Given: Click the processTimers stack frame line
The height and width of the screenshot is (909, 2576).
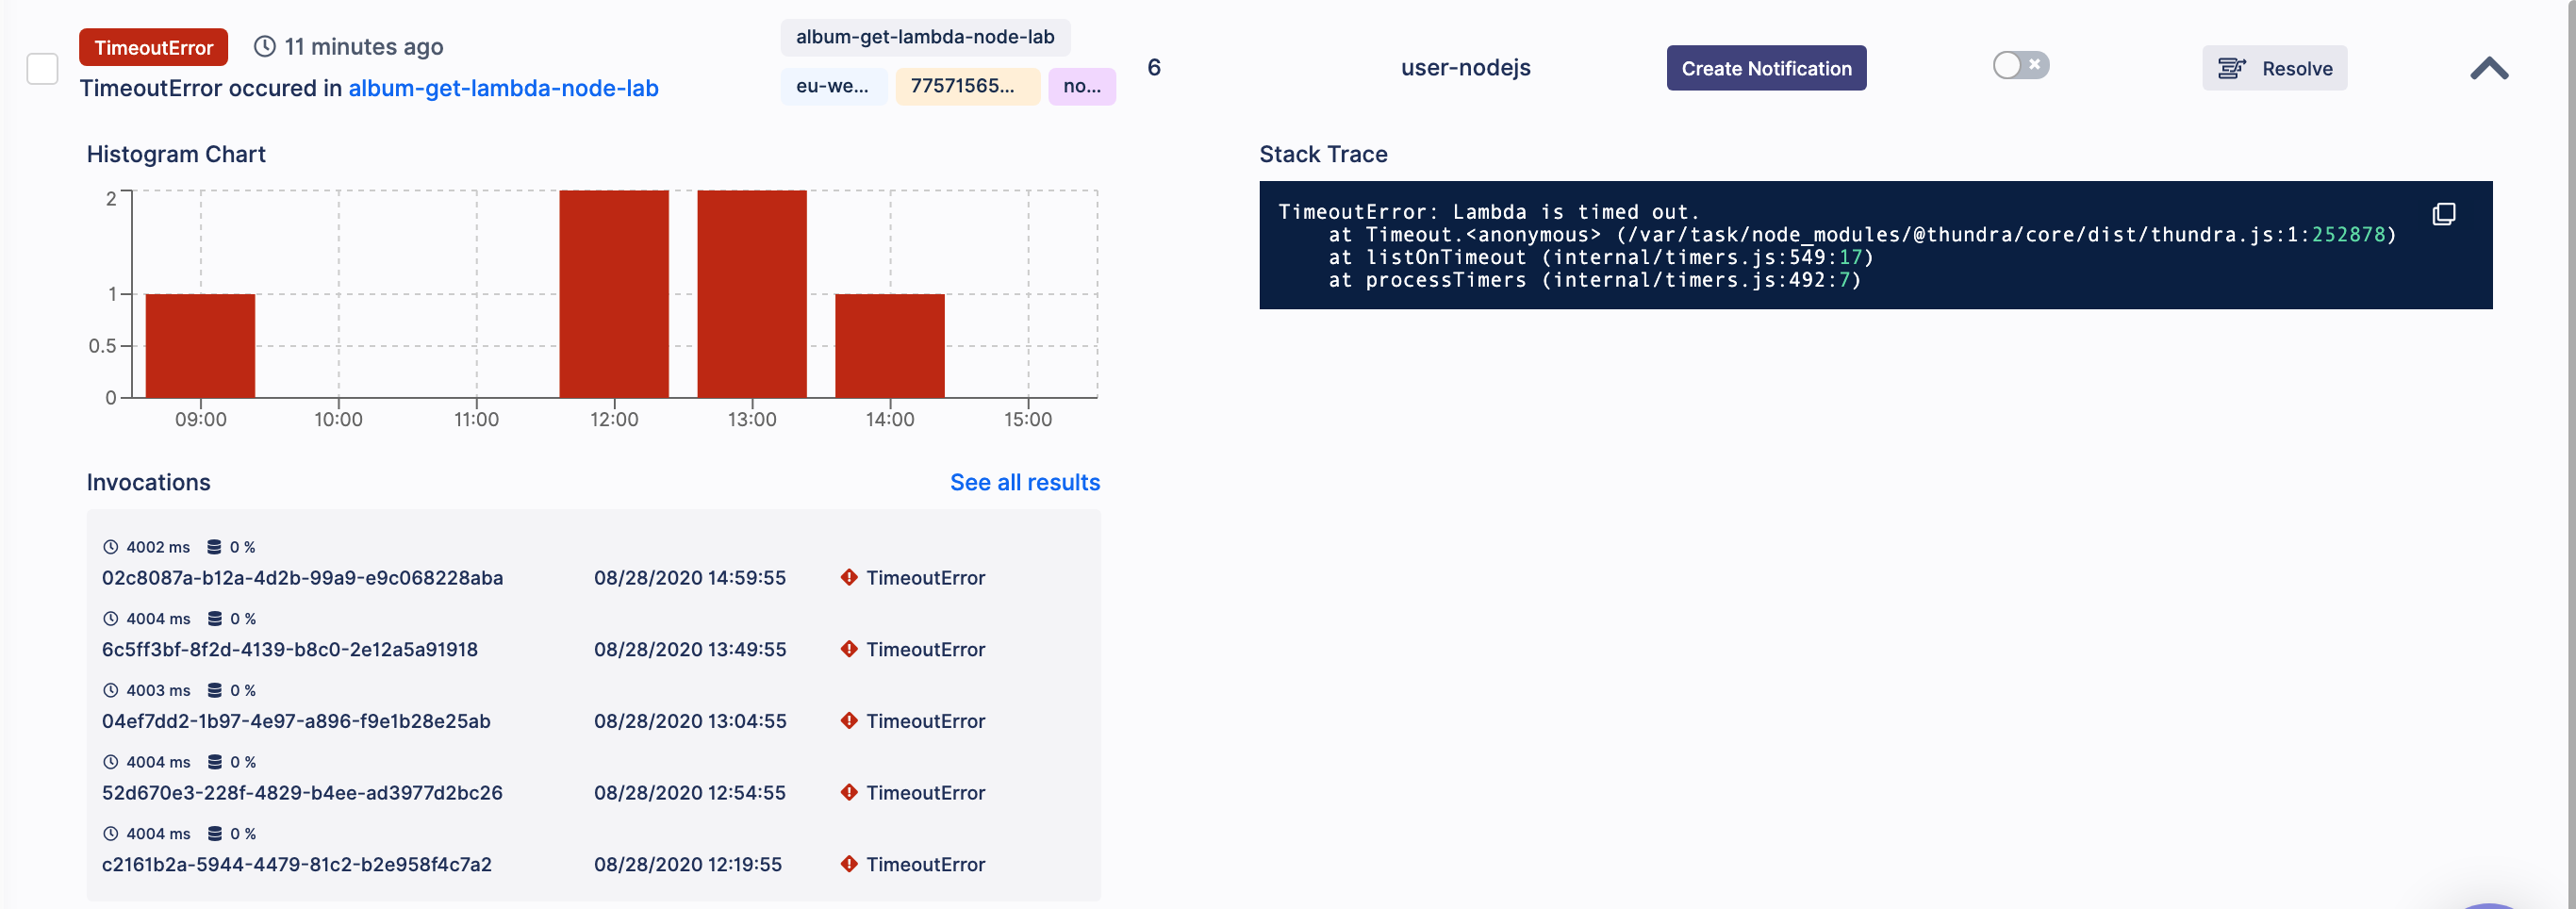Looking at the screenshot, I should click(1594, 281).
